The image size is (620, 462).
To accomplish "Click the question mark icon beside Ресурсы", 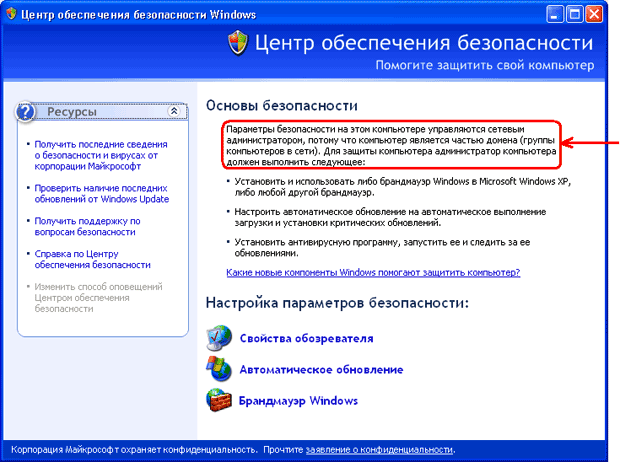I will tap(27, 112).
